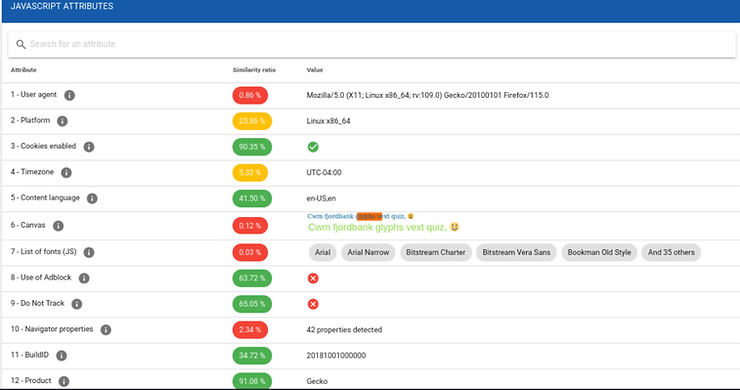Click the 34.72 % BuildID badge
The image size is (740, 390).
pyautogui.click(x=252, y=356)
